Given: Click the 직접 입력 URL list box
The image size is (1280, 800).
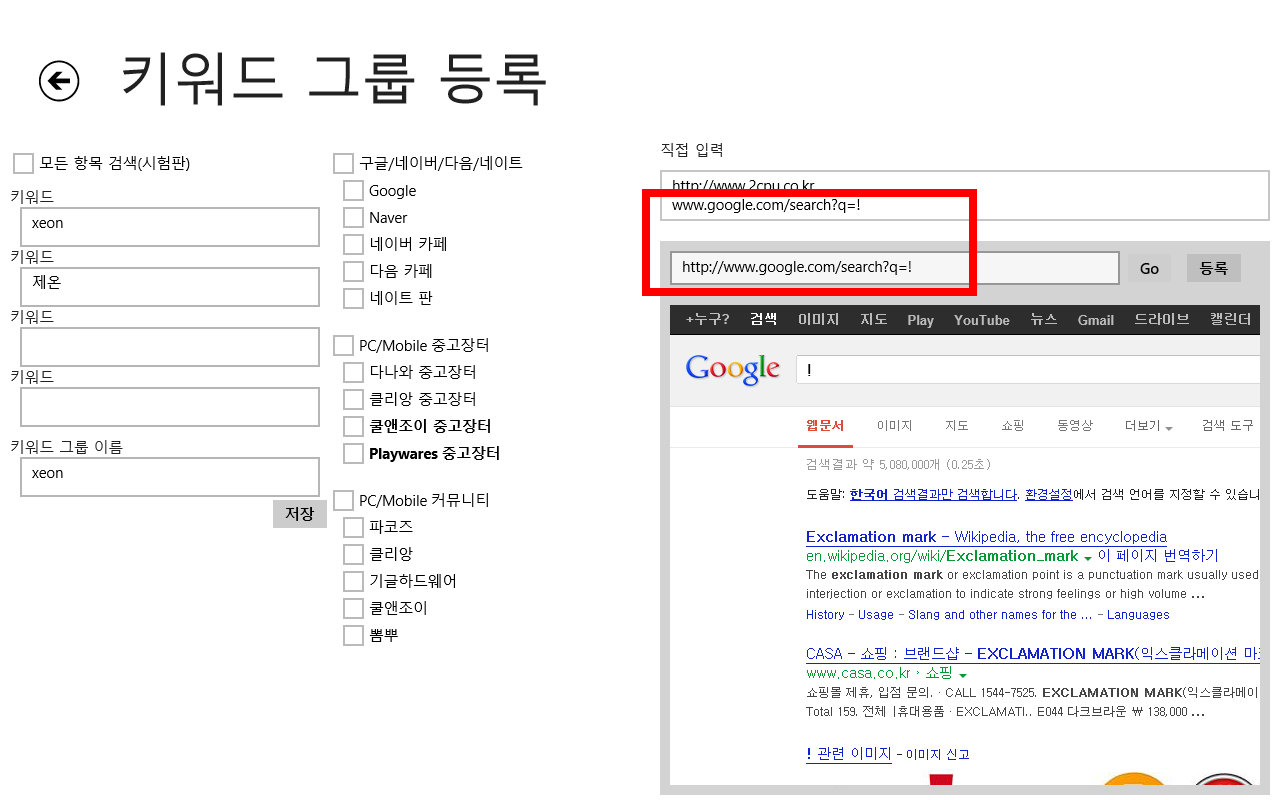Looking at the screenshot, I should click(965, 195).
